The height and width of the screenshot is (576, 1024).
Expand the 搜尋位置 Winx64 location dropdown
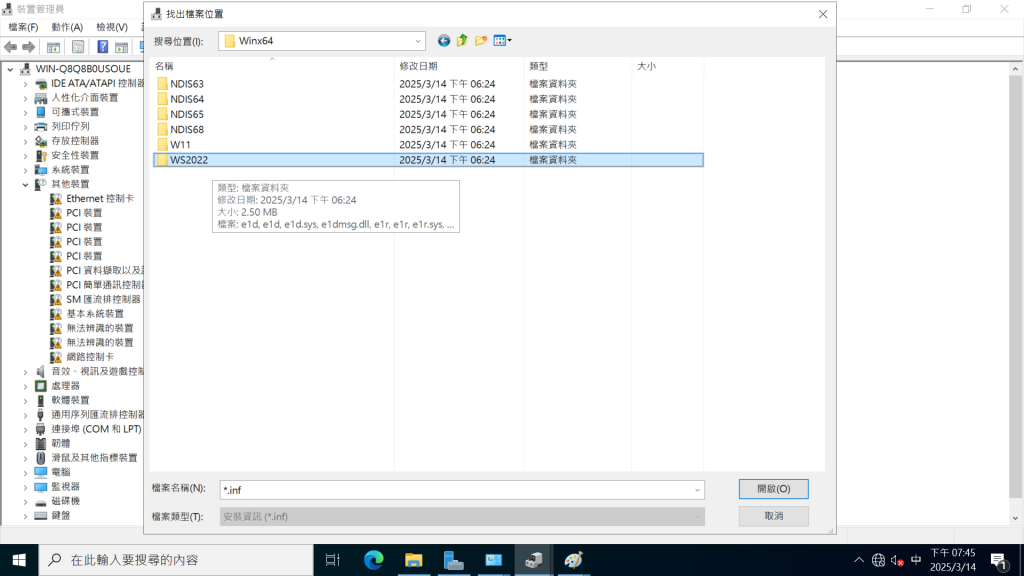point(419,41)
